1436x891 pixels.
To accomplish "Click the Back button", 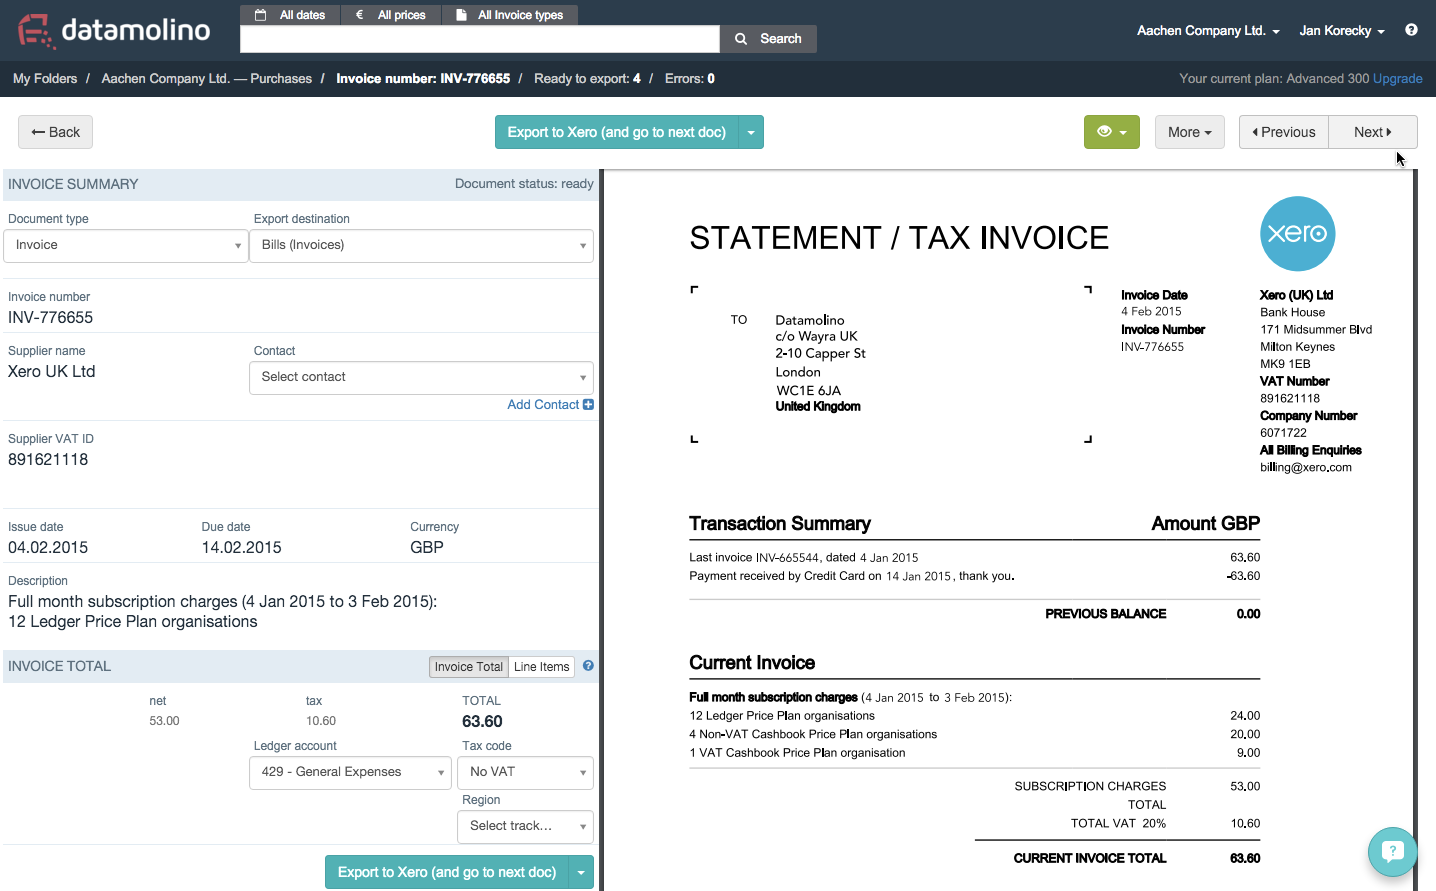I will click(55, 132).
